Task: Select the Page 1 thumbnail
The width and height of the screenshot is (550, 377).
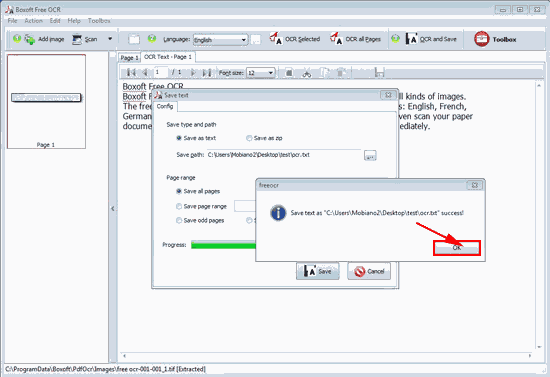Action: tap(46, 101)
